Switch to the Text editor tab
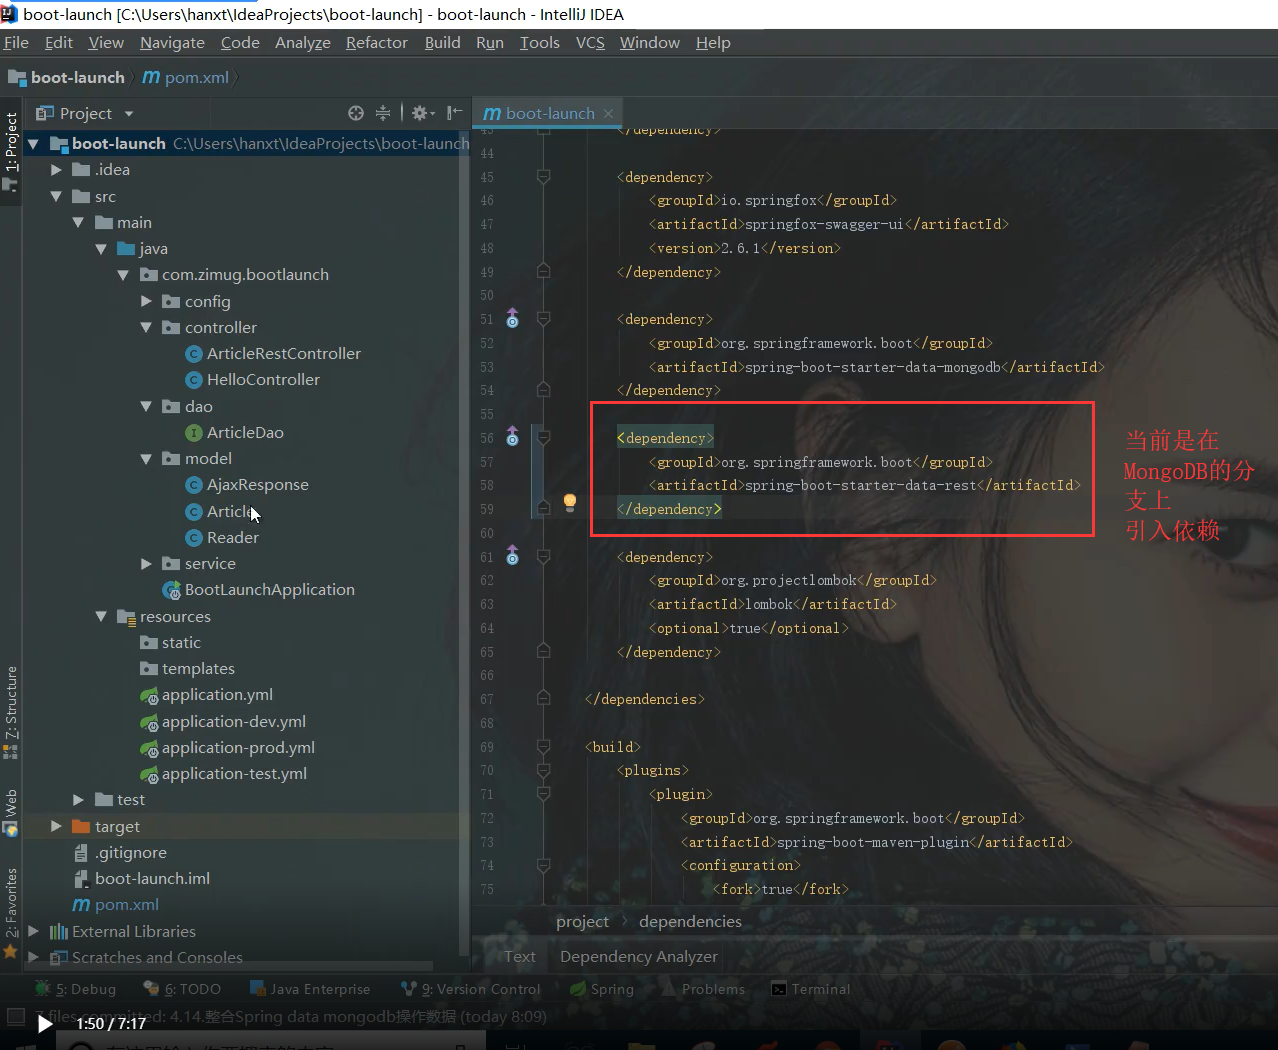The height and width of the screenshot is (1050, 1278). tap(519, 956)
